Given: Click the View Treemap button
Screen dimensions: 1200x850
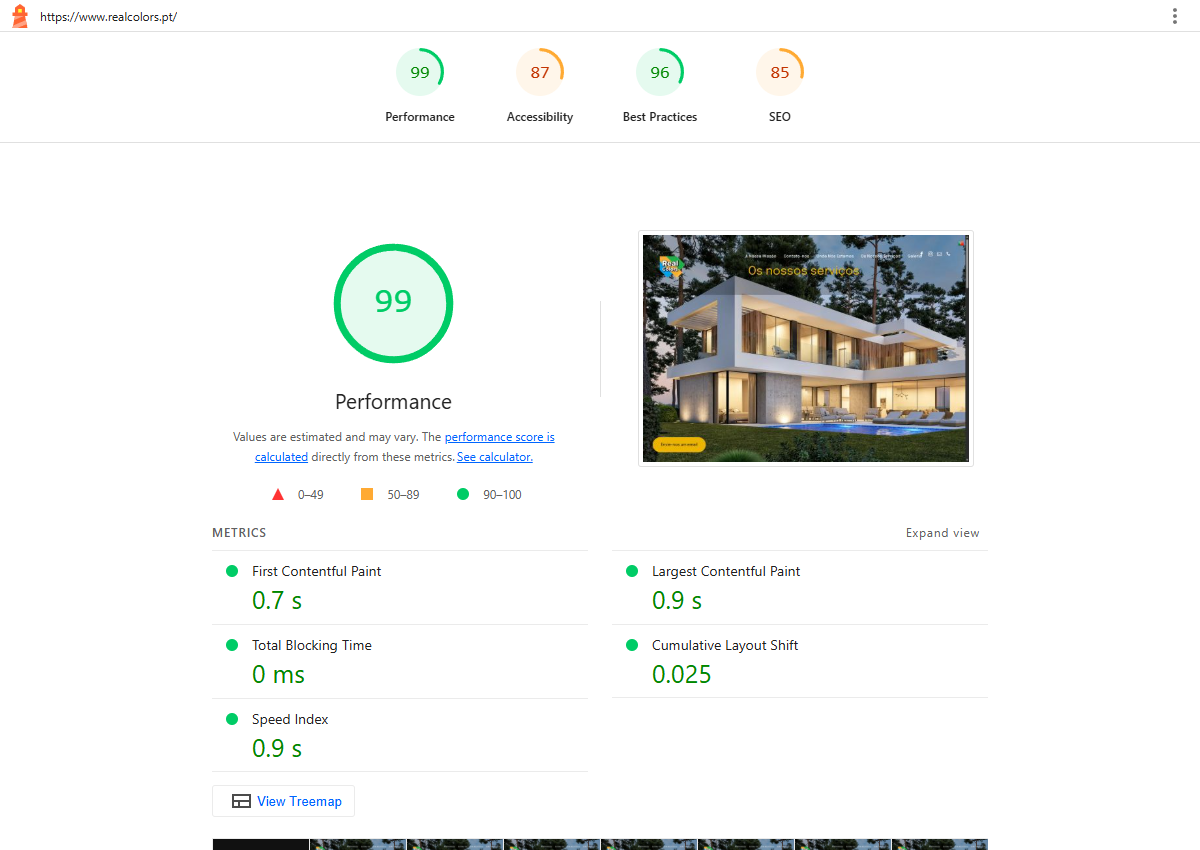Looking at the screenshot, I should click(283, 801).
